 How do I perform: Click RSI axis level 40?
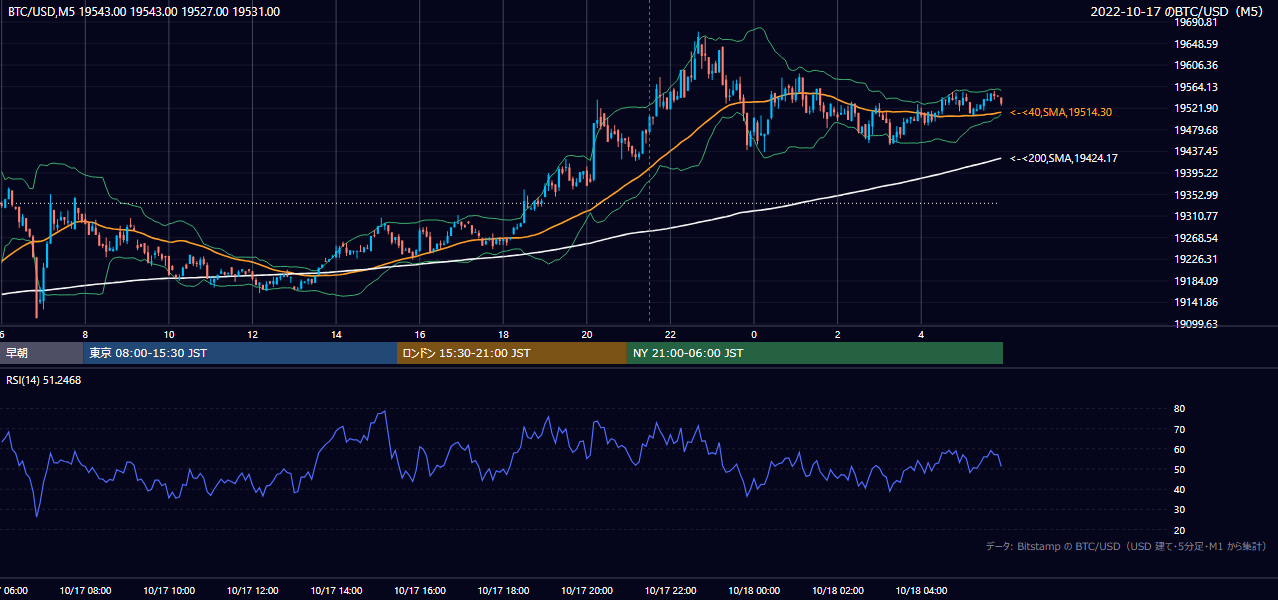[x=1179, y=489]
